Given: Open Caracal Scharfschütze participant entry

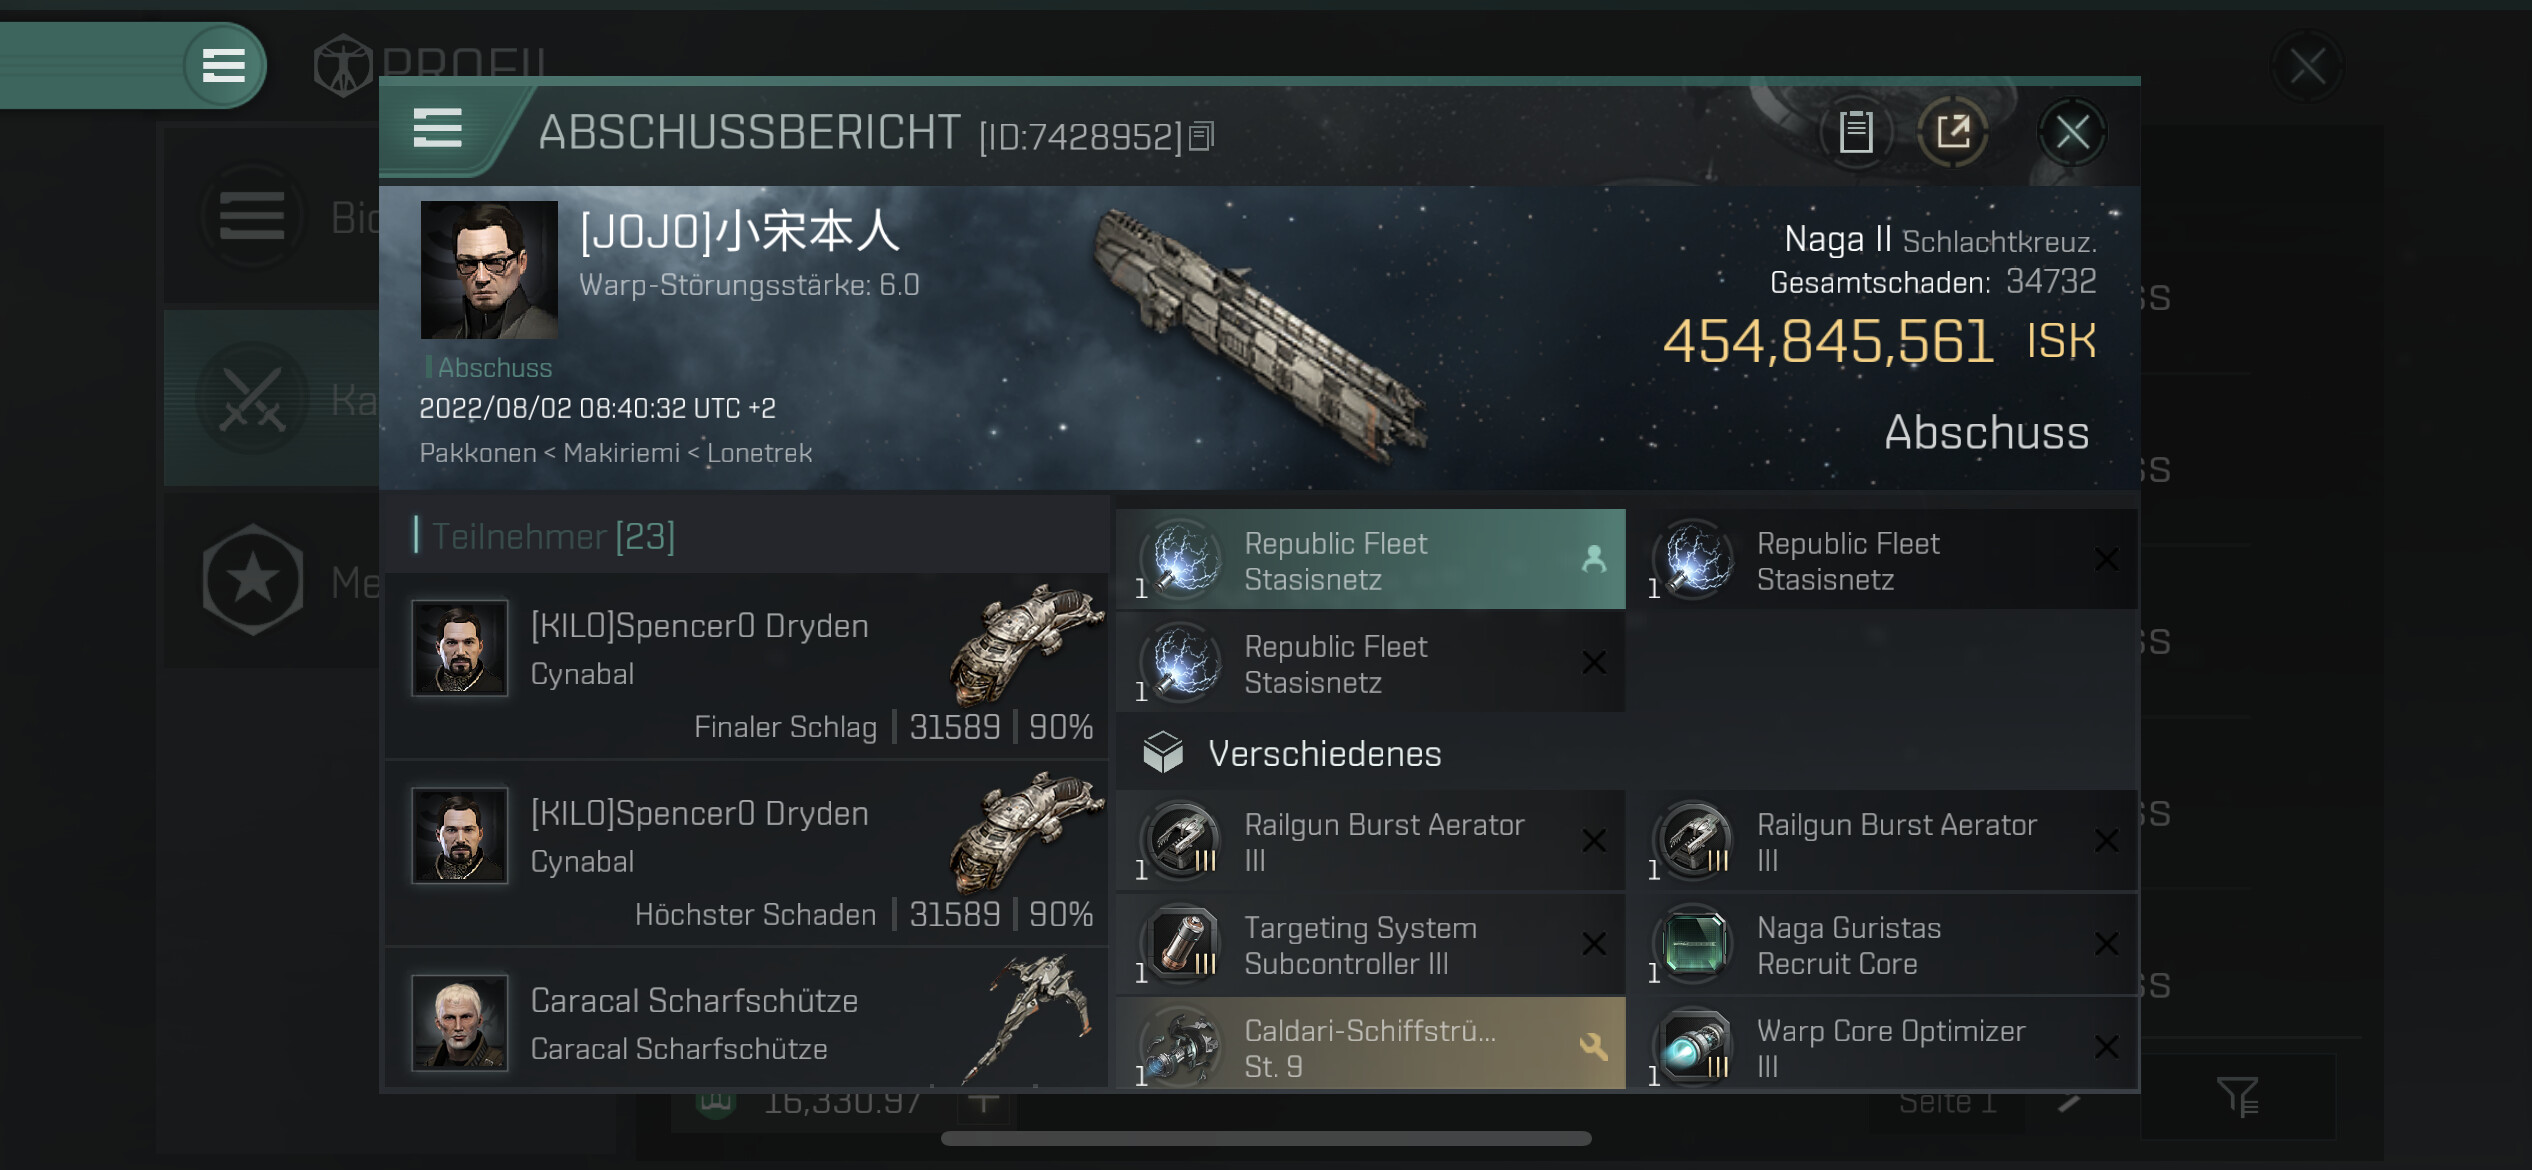Looking at the screenshot, I should tap(747, 1020).
